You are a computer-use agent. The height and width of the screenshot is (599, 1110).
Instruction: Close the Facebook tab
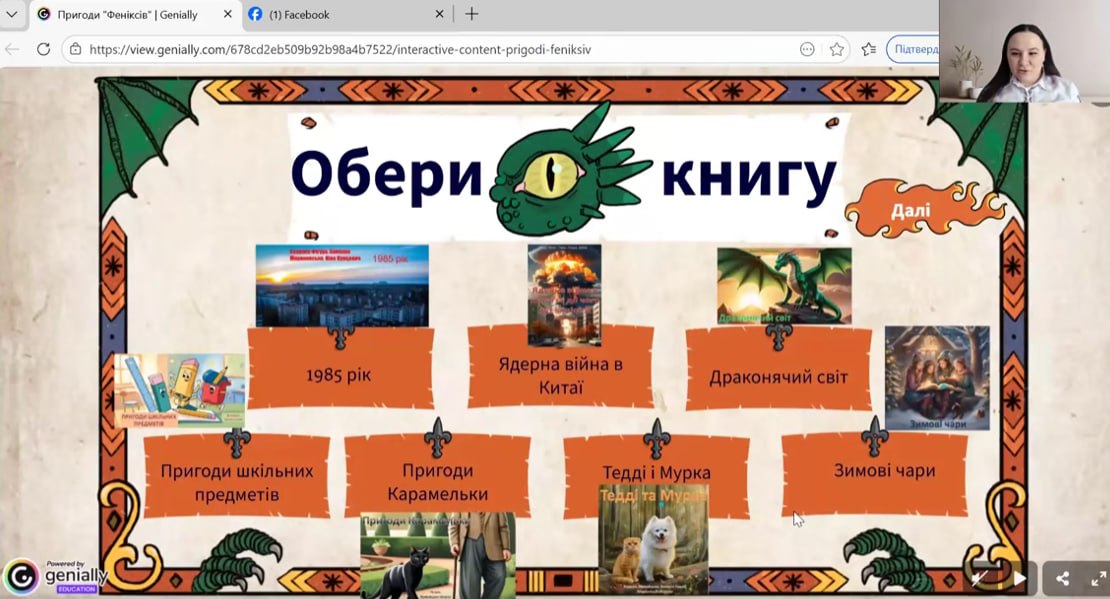441,15
